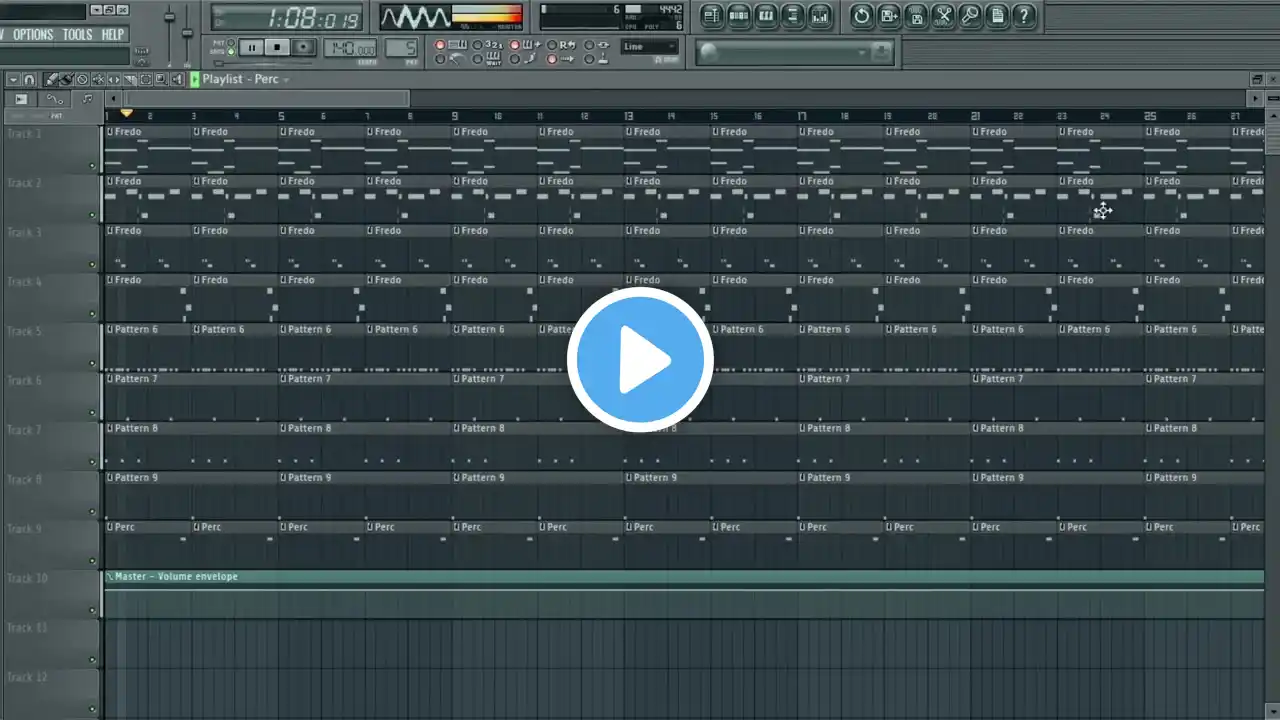Show the browser panel

(793, 15)
